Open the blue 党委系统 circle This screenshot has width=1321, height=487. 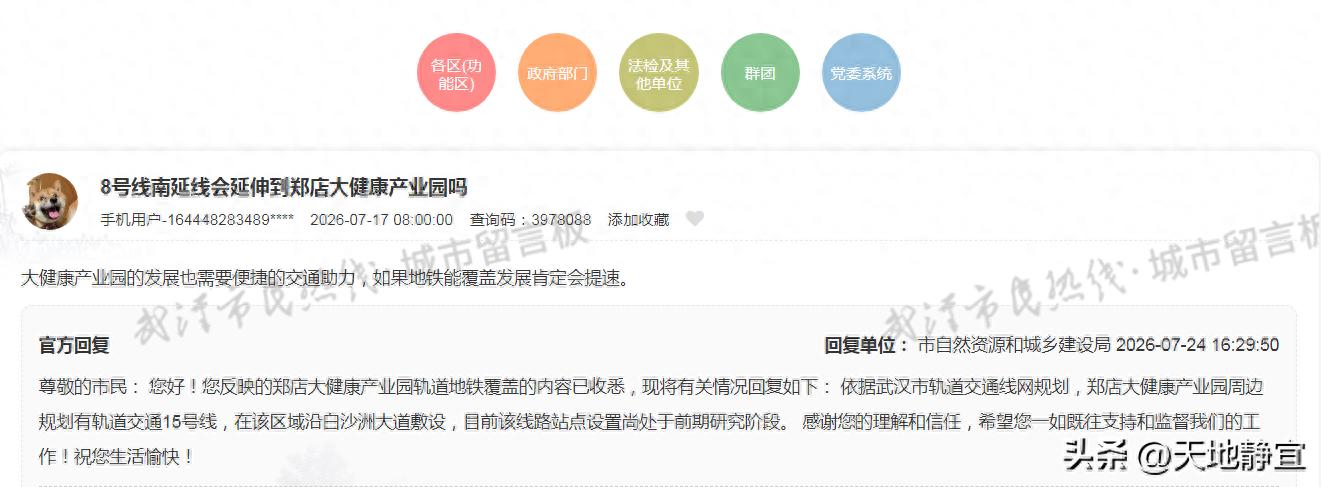tap(861, 73)
